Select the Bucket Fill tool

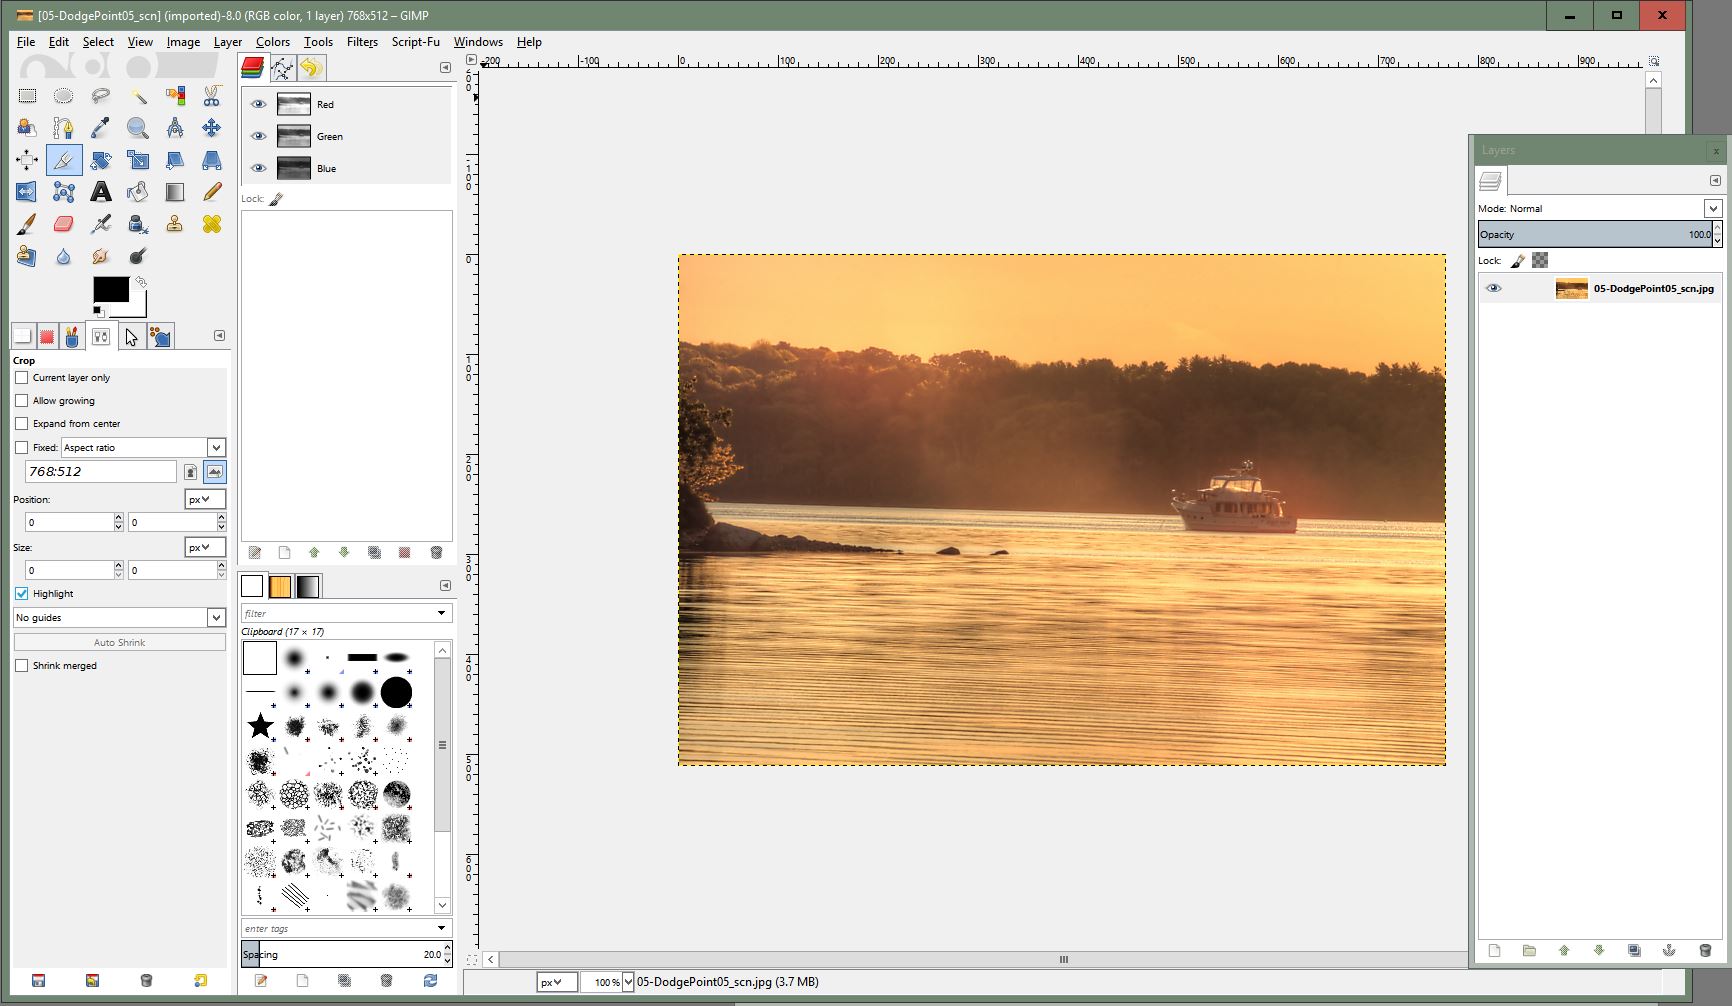tap(138, 192)
